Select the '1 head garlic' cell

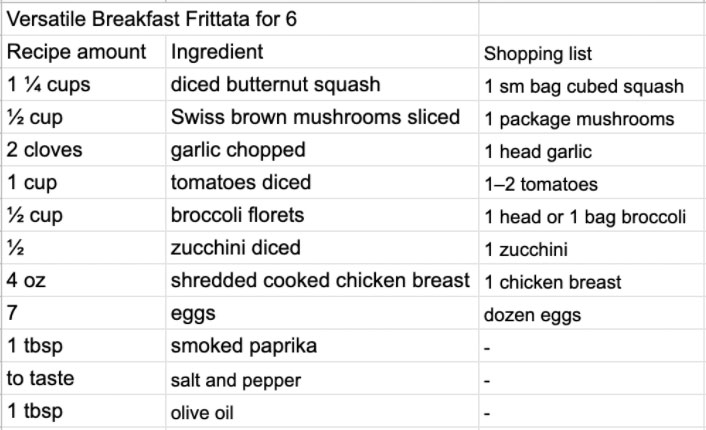592,150
